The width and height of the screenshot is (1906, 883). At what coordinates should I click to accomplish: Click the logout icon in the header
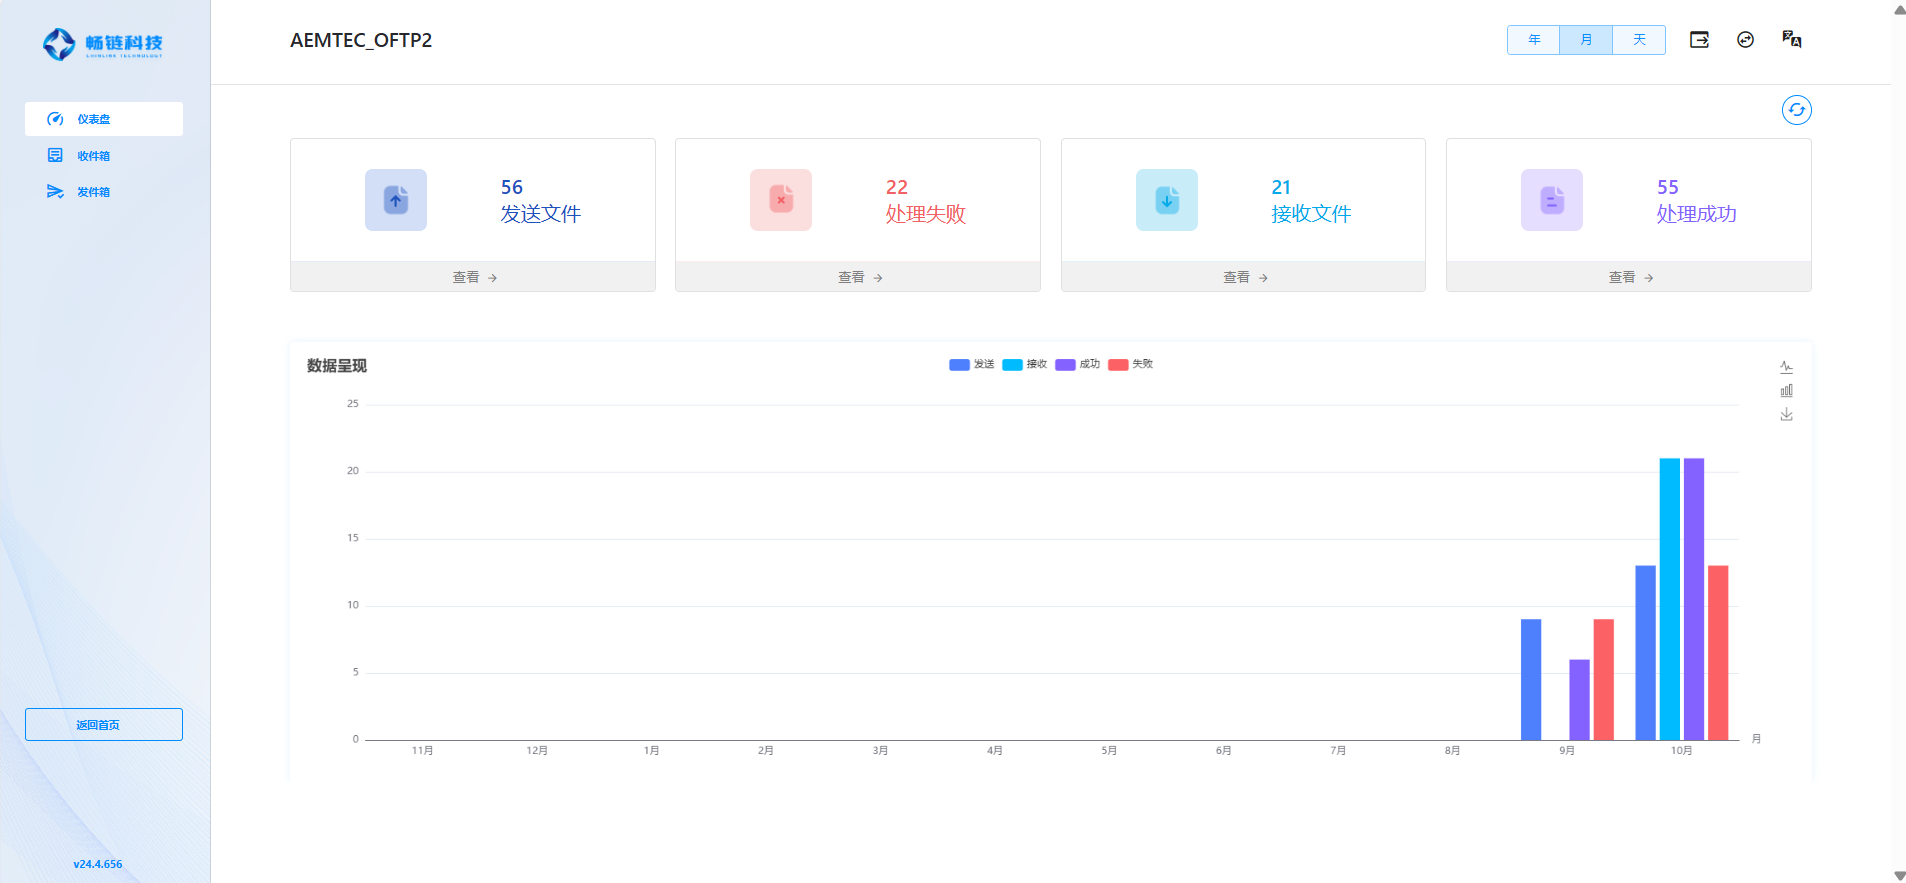[x=1699, y=40]
